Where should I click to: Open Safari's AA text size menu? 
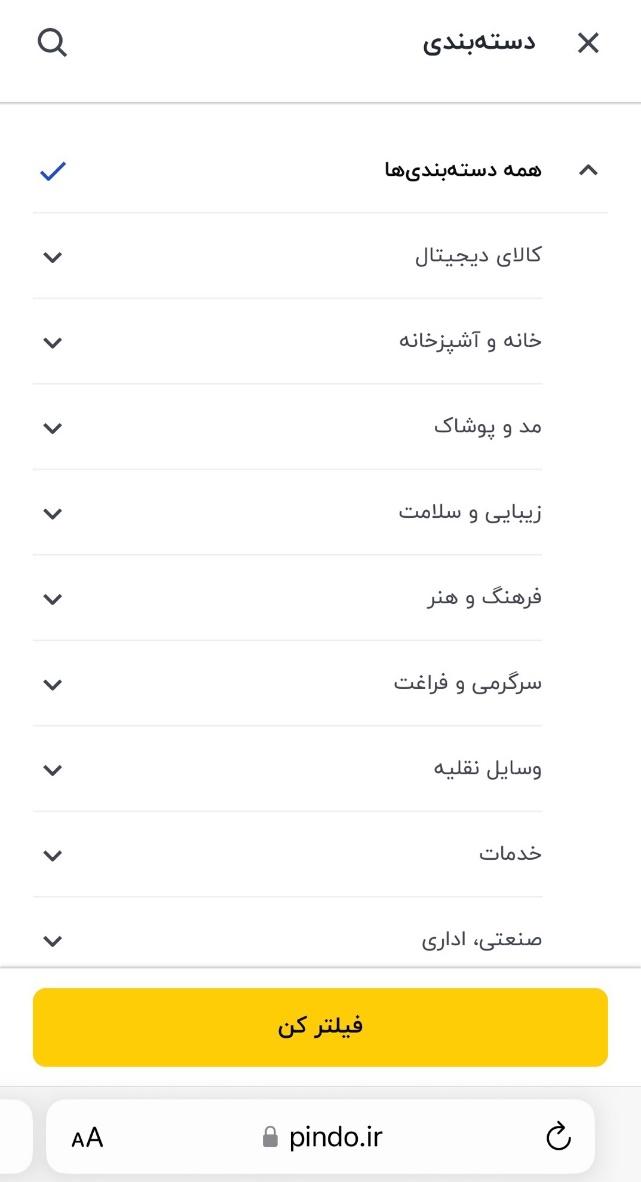point(85,1136)
